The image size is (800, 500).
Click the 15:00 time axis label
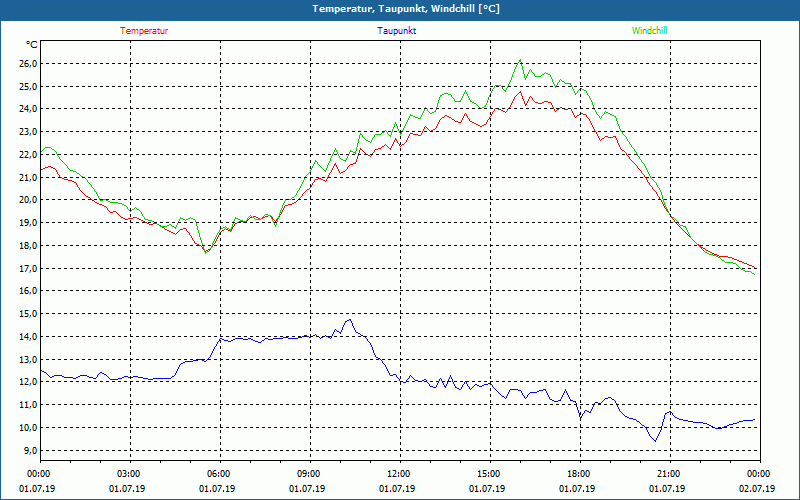pyautogui.click(x=490, y=474)
